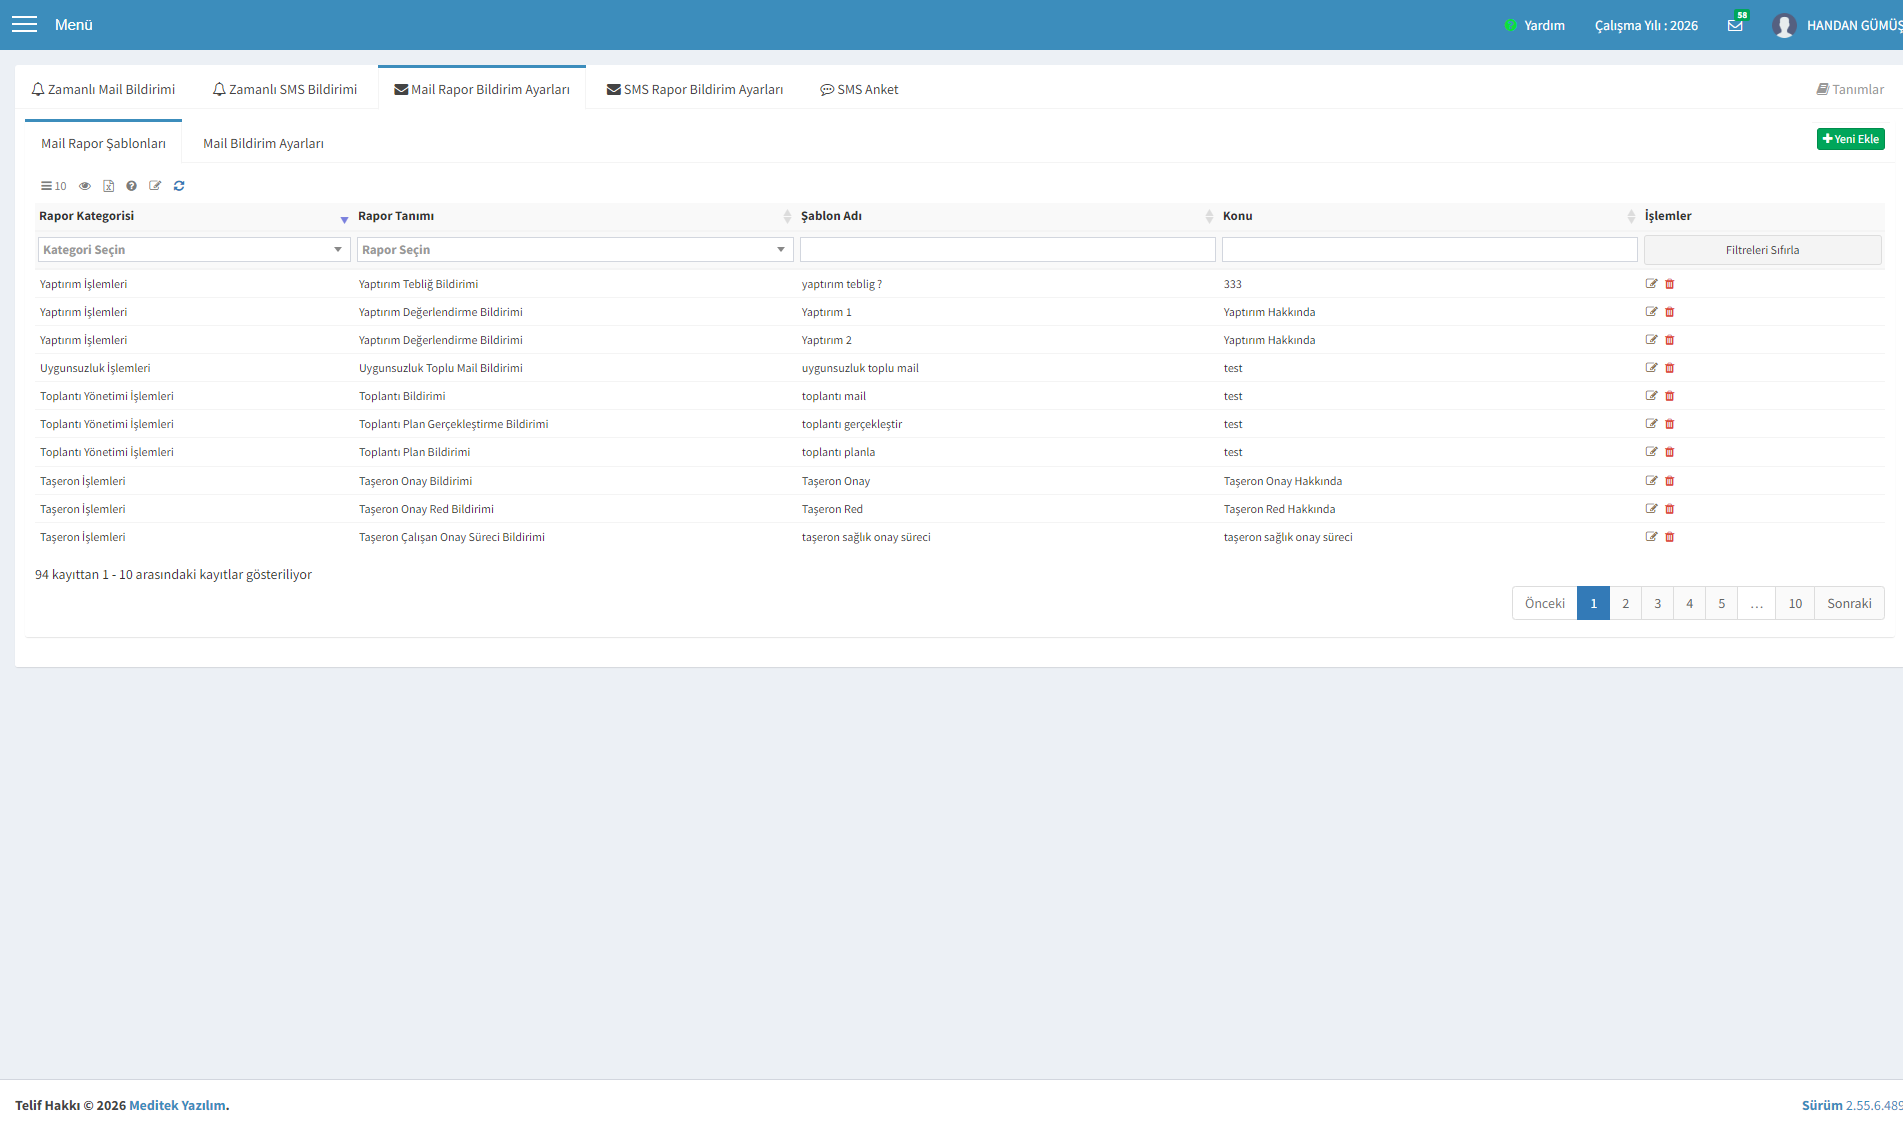The width and height of the screenshot is (1903, 1130).
Task: Go to page 2
Action: pos(1626,603)
